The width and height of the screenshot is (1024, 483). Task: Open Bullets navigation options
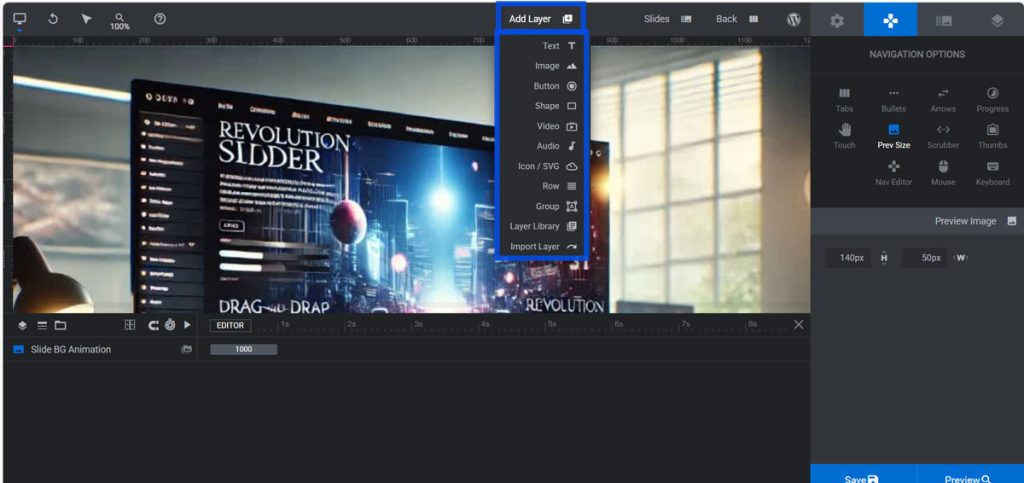coord(893,99)
